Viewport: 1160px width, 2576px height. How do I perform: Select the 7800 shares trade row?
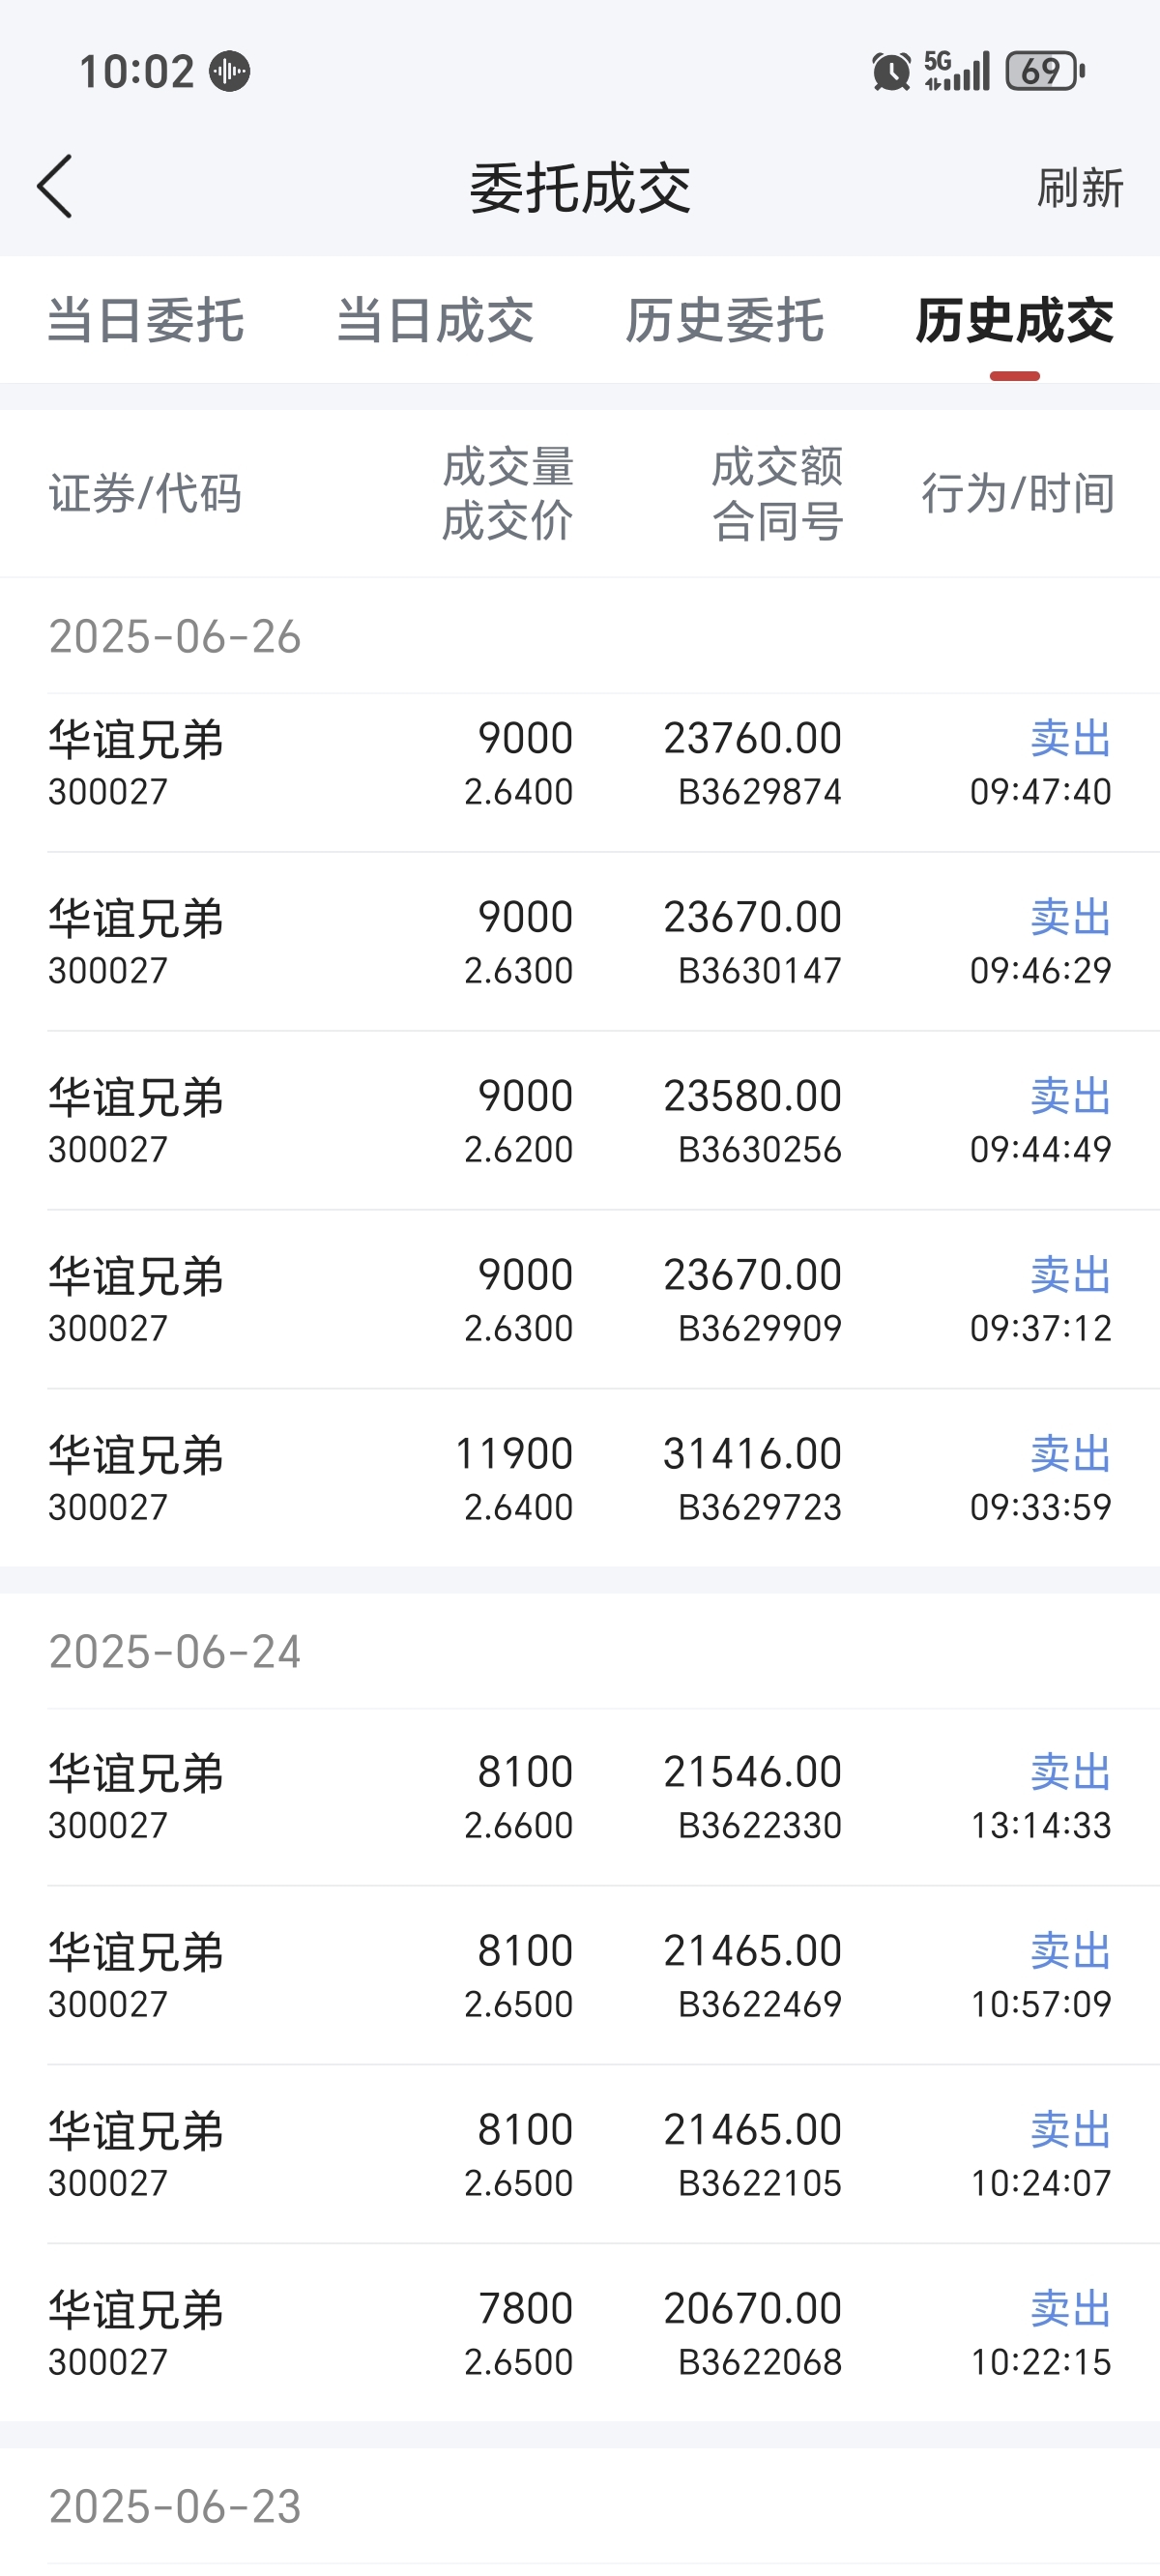[580, 2334]
